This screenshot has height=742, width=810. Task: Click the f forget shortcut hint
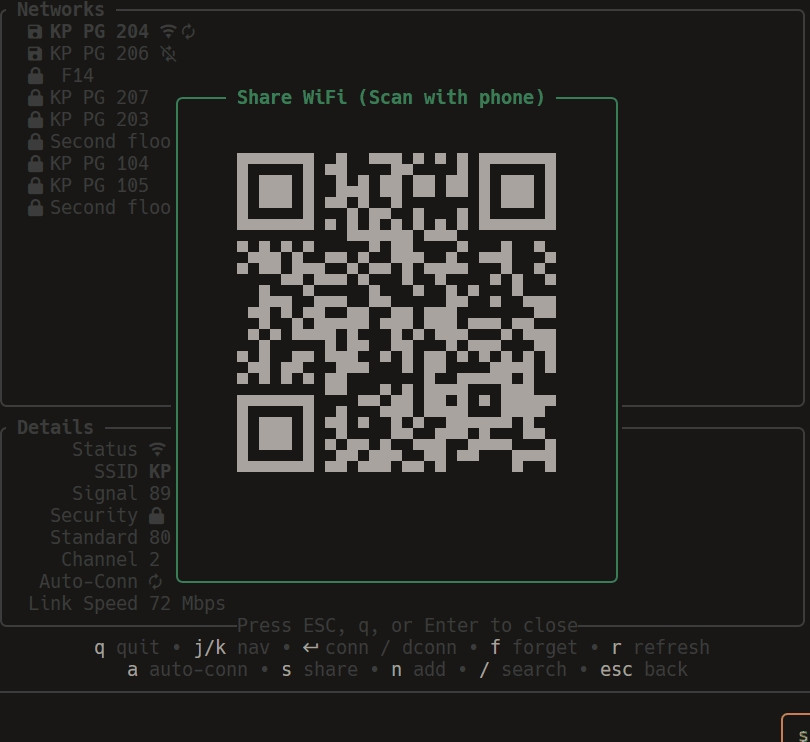pos(534,647)
